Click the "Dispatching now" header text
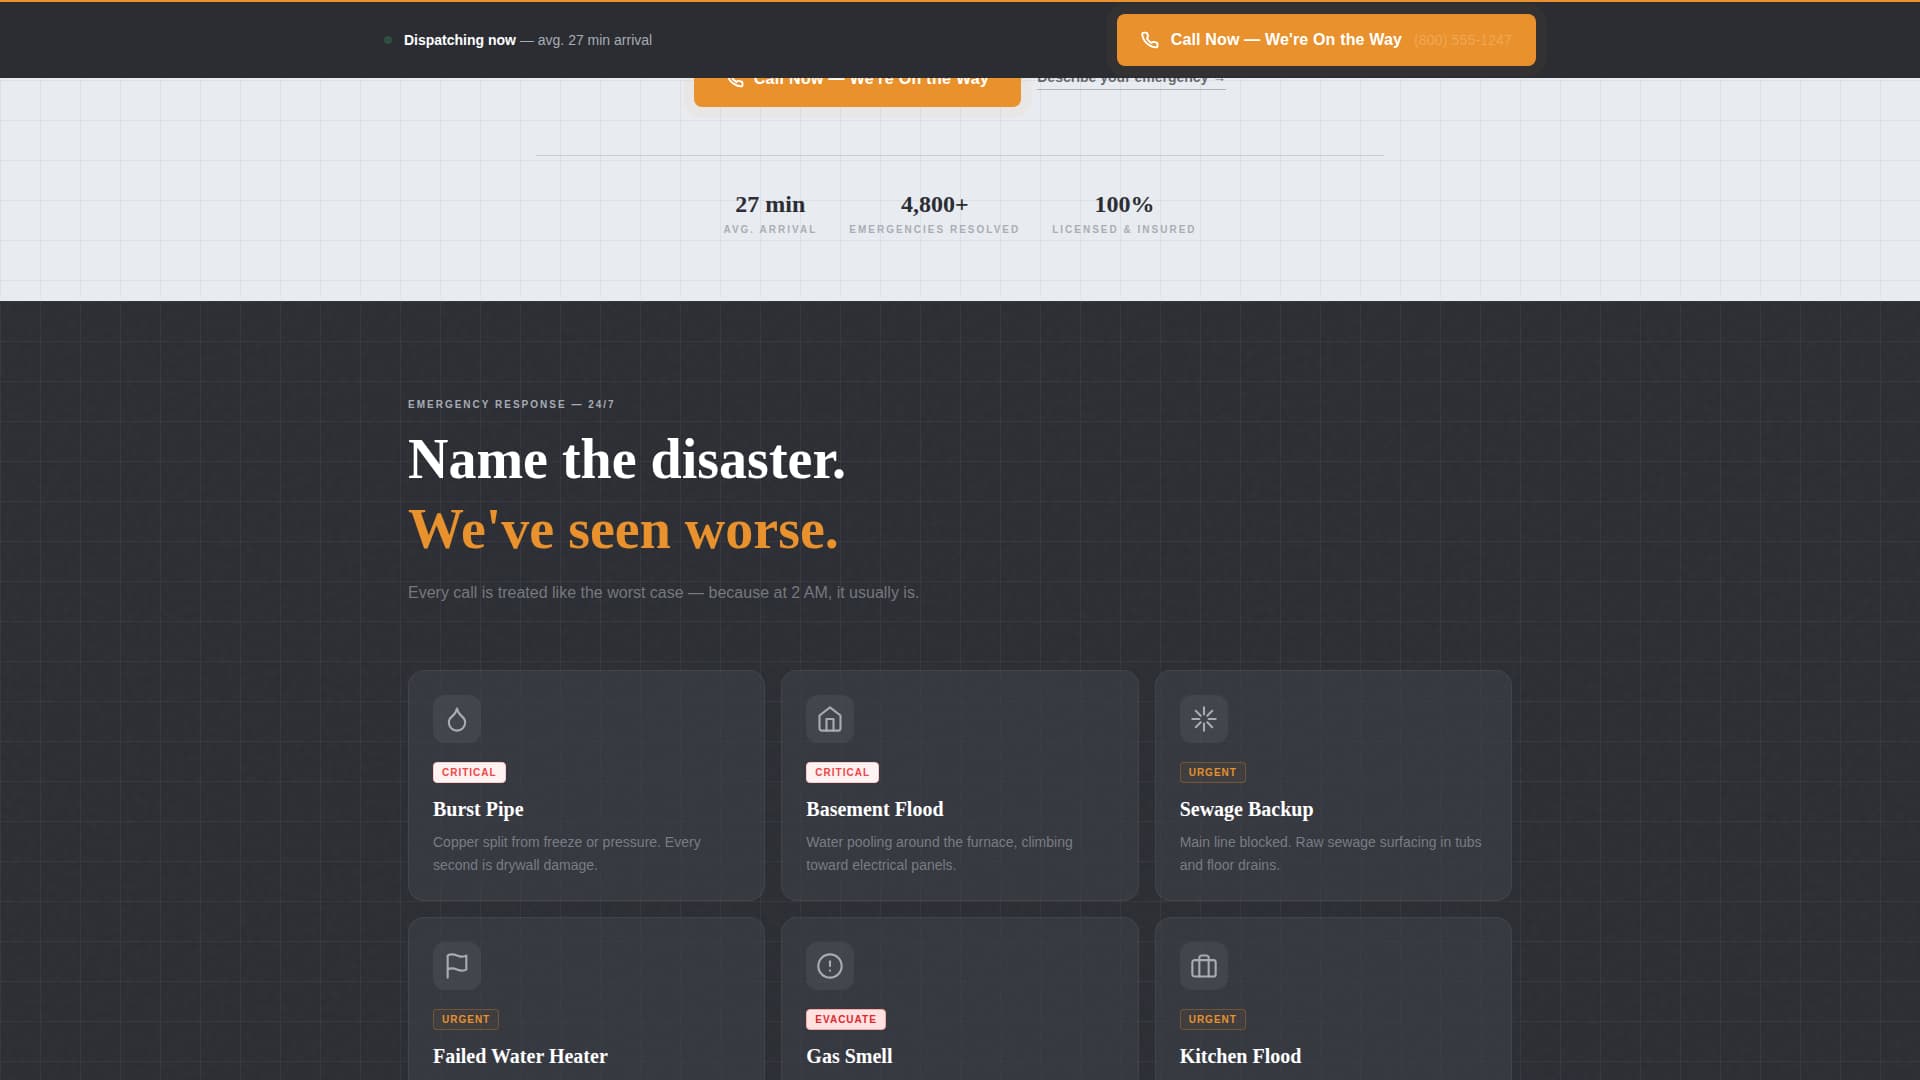 tap(460, 40)
